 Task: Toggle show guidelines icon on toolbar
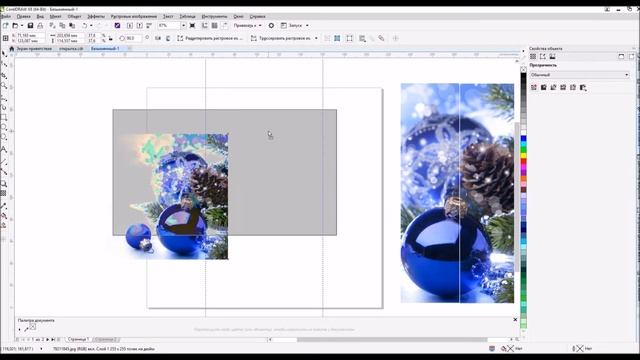[224, 25]
